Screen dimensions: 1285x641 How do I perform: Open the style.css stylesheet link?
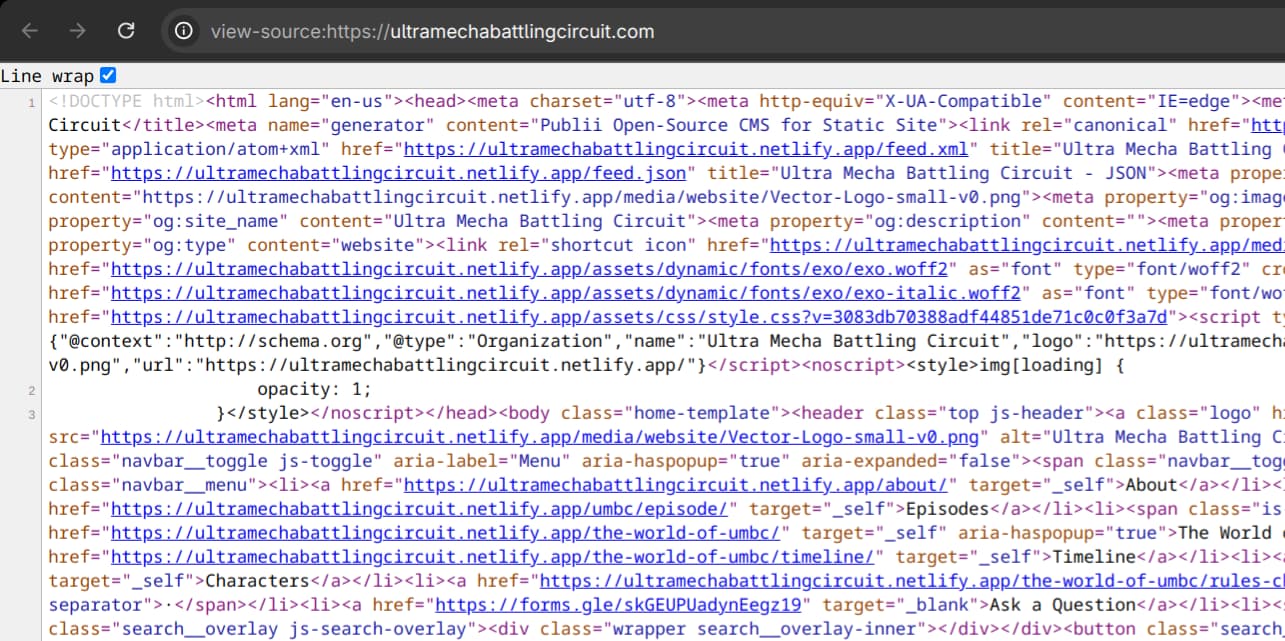click(639, 317)
